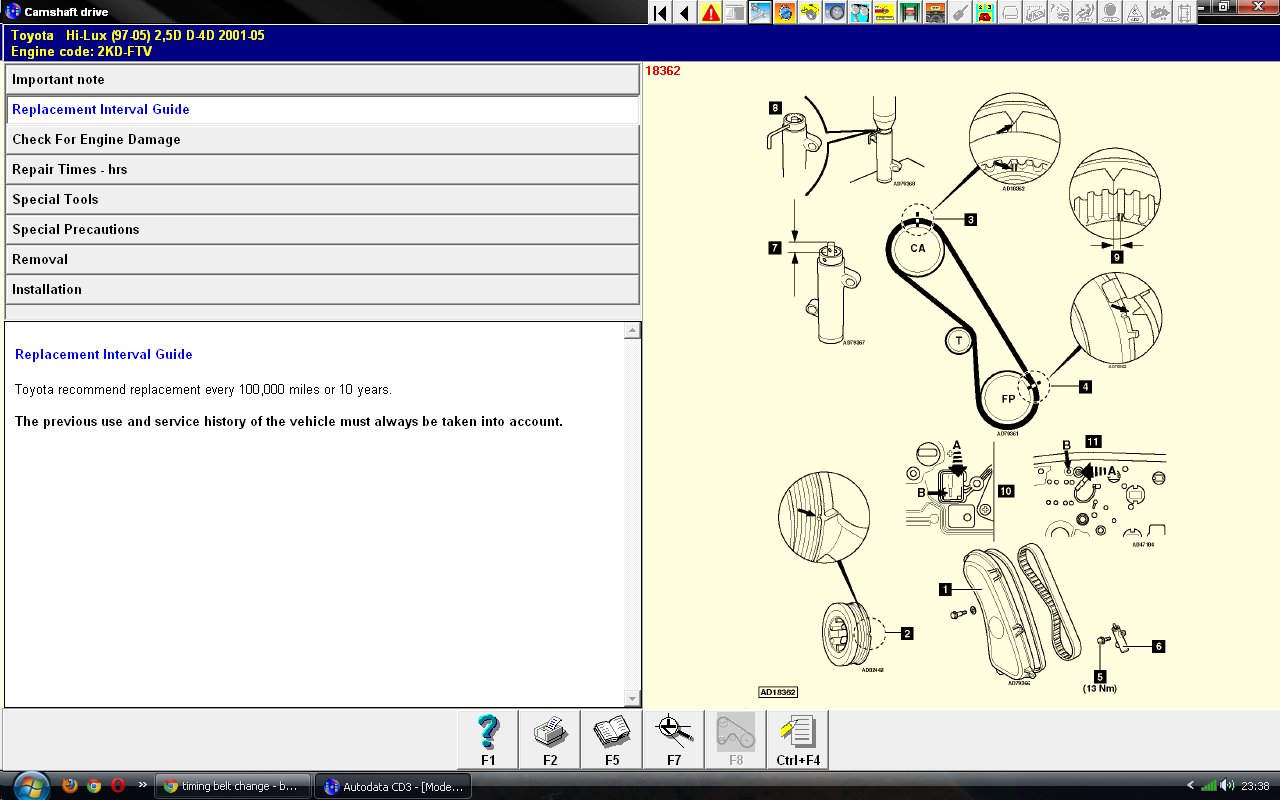The width and height of the screenshot is (1280, 800).
Task: Click the network signal tray icon
Action: point(1208,786)
